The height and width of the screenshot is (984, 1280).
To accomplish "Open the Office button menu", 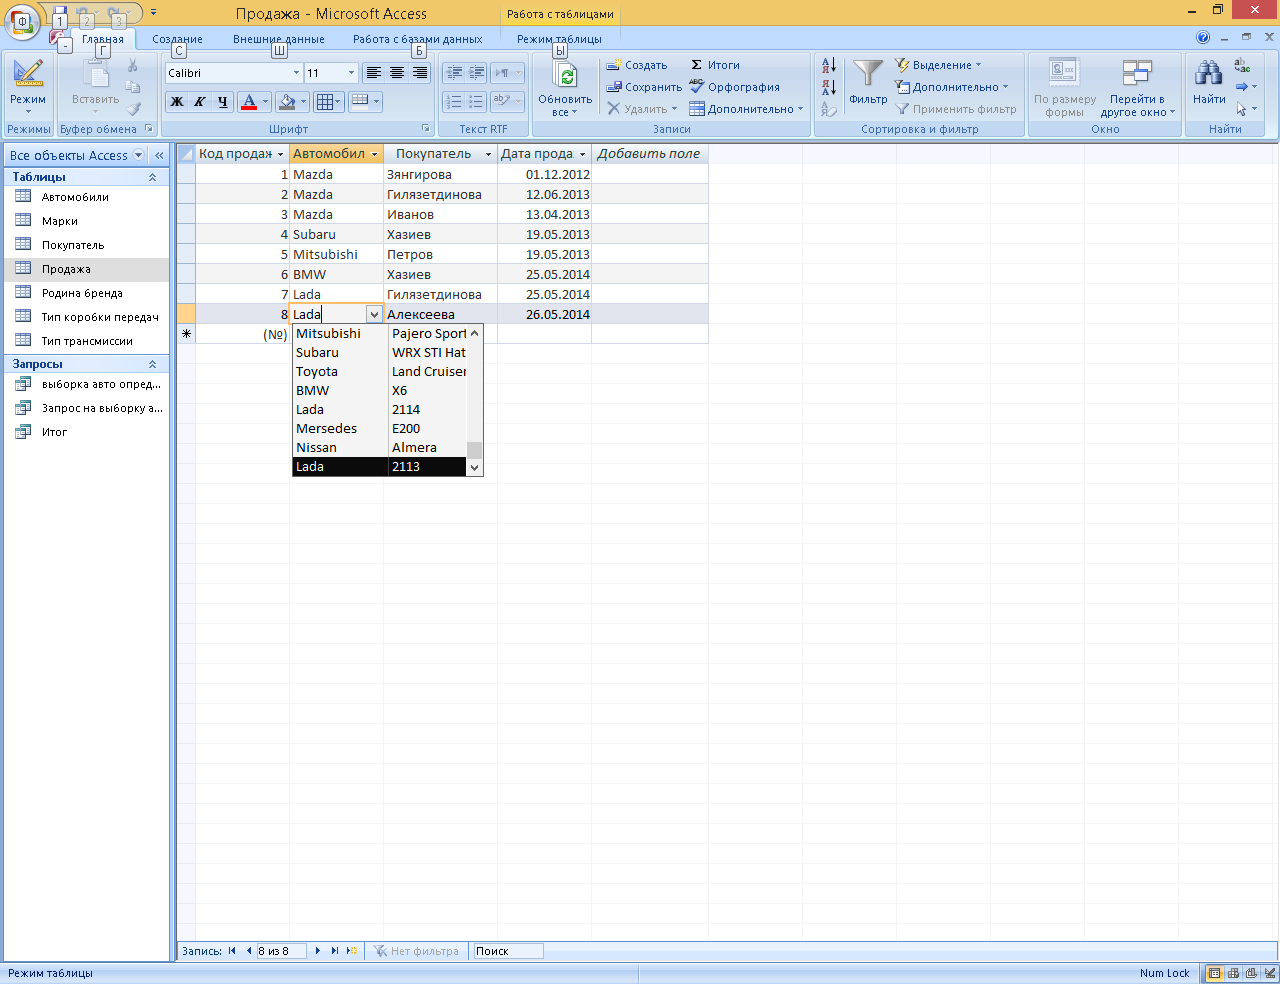I will pyautogui.click(x=22, y=20).
